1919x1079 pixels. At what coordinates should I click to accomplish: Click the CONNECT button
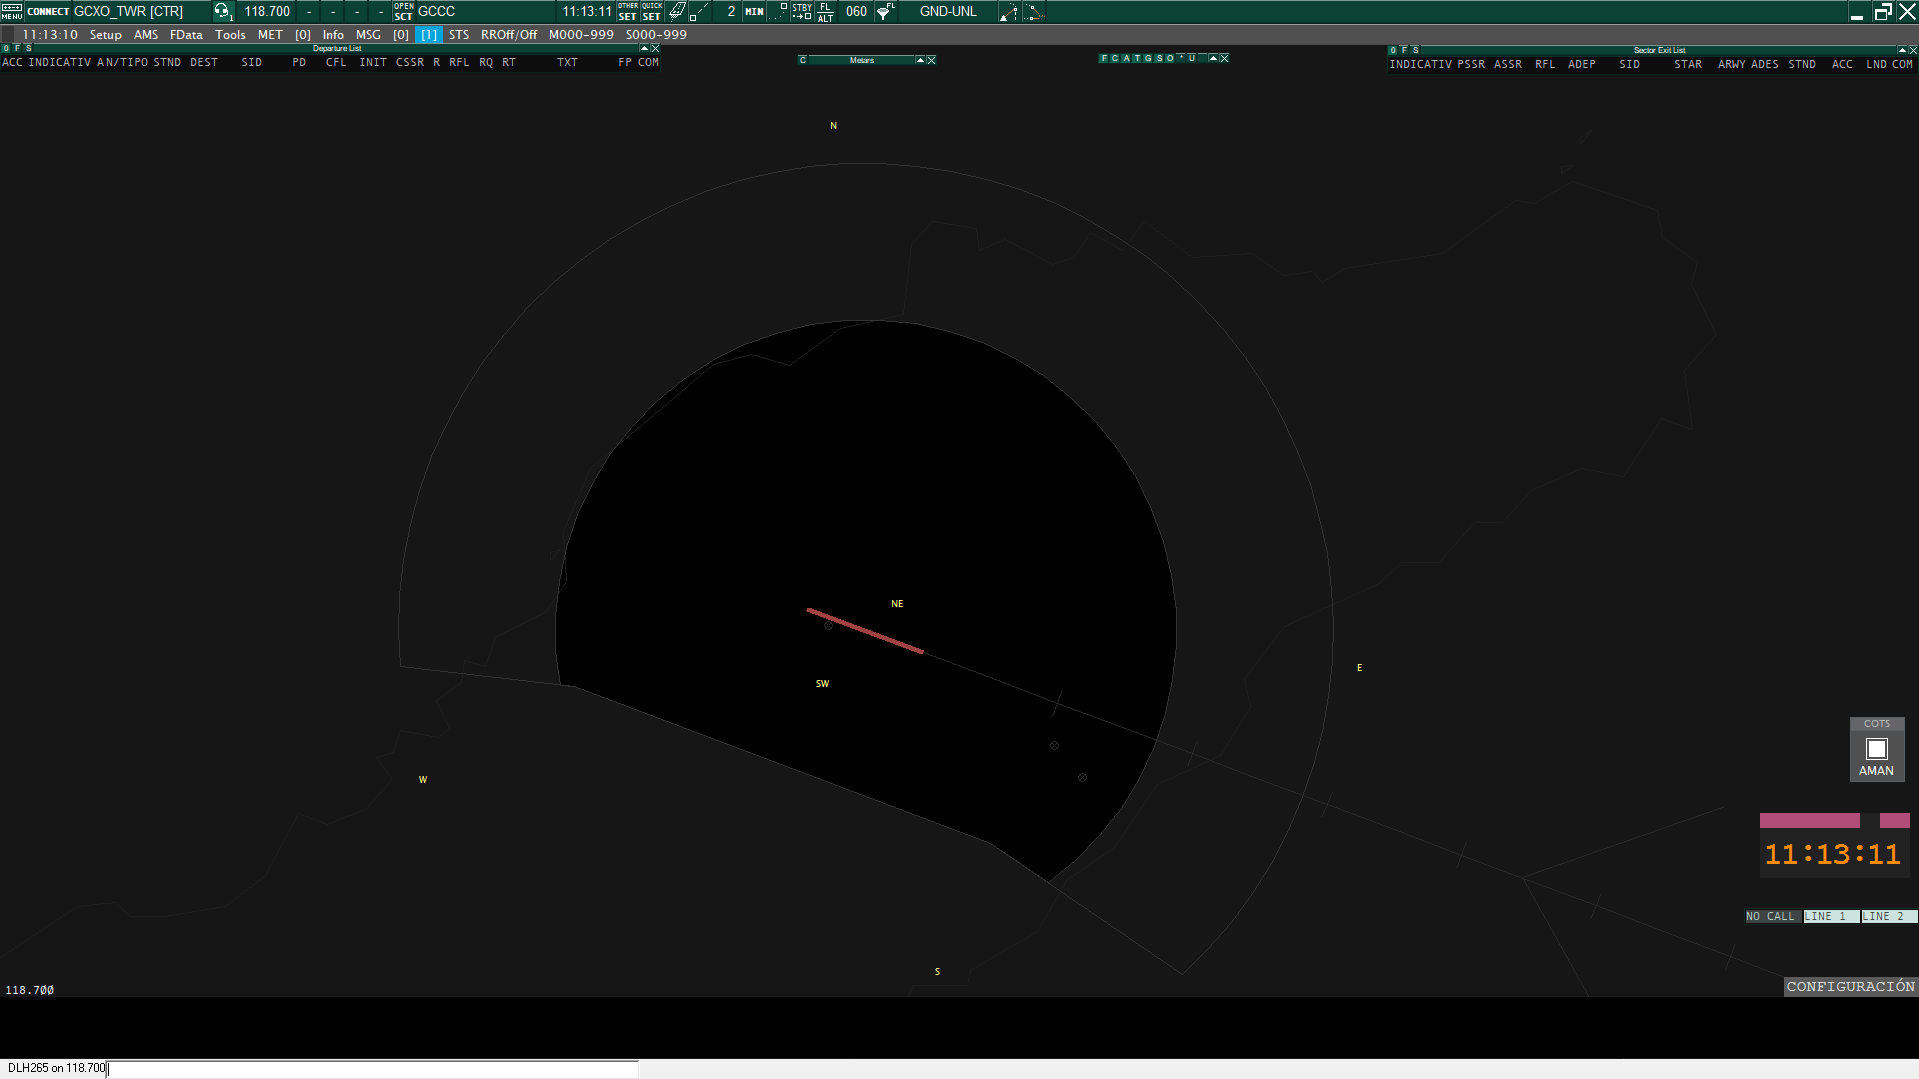[x=48, y=11]
